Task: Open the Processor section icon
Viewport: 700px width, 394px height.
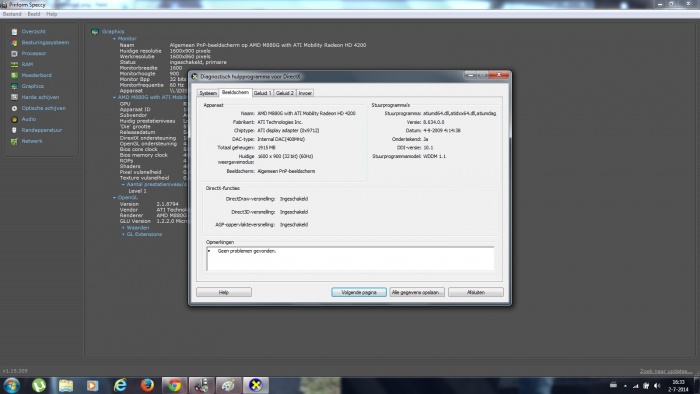Action: [x=14, y=54]
